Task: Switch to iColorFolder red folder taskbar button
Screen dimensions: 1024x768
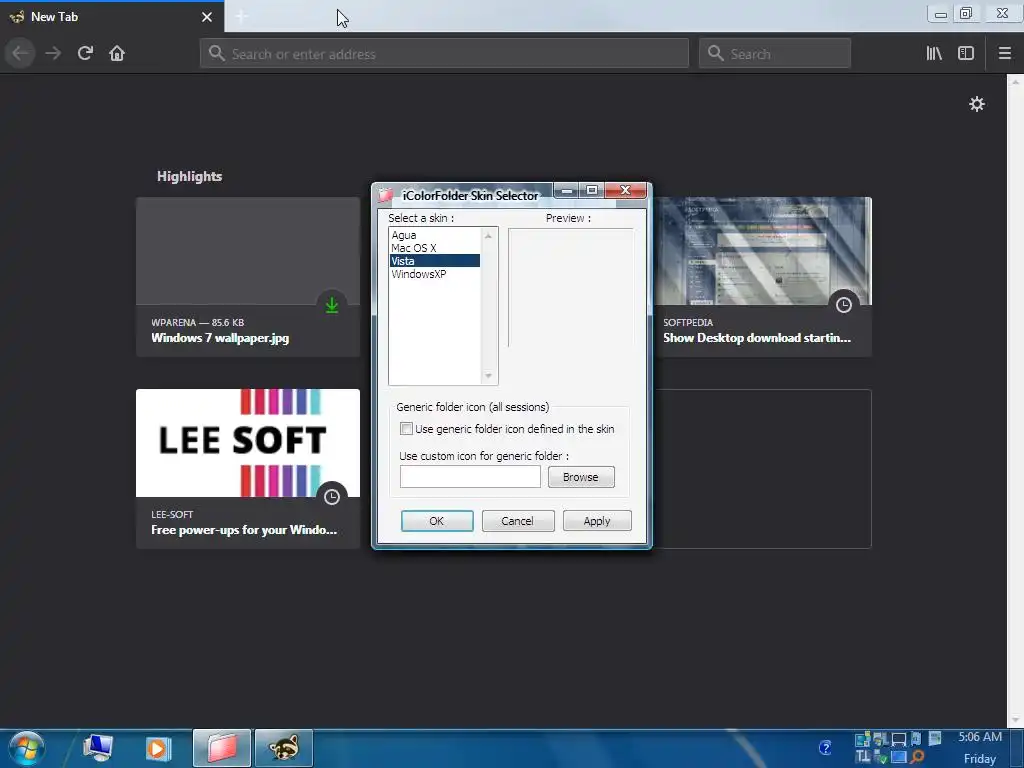Action: [x=222, y=748]
